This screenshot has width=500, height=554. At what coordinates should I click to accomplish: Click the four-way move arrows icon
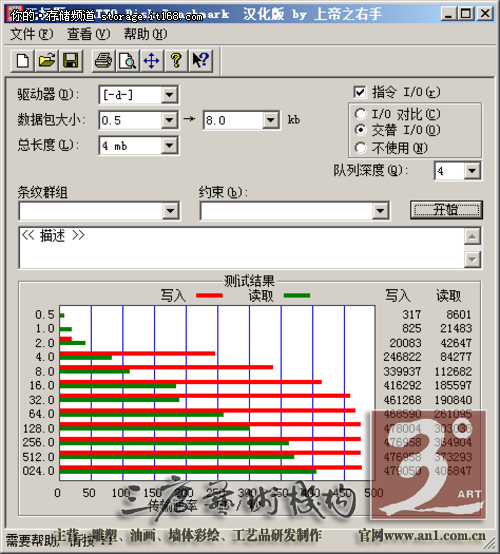click(151, 60)
